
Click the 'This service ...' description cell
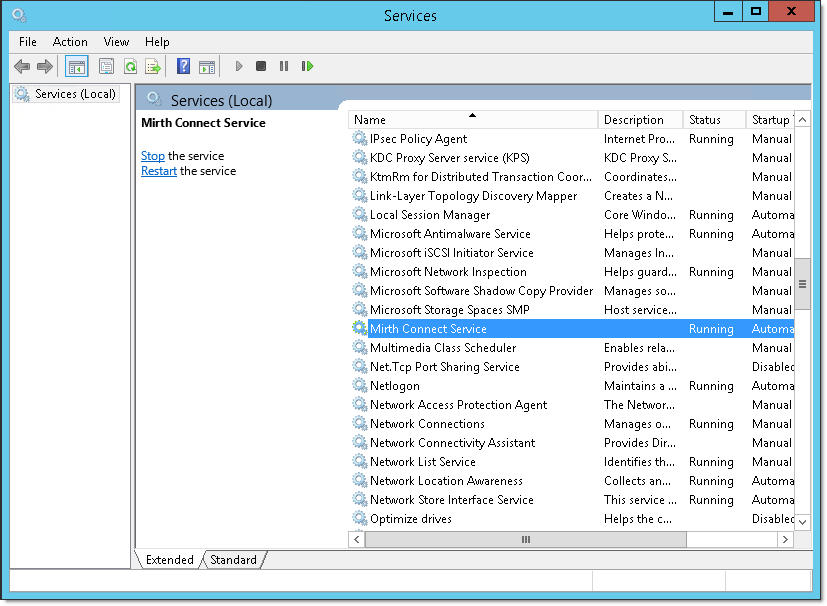coord(640,499)
